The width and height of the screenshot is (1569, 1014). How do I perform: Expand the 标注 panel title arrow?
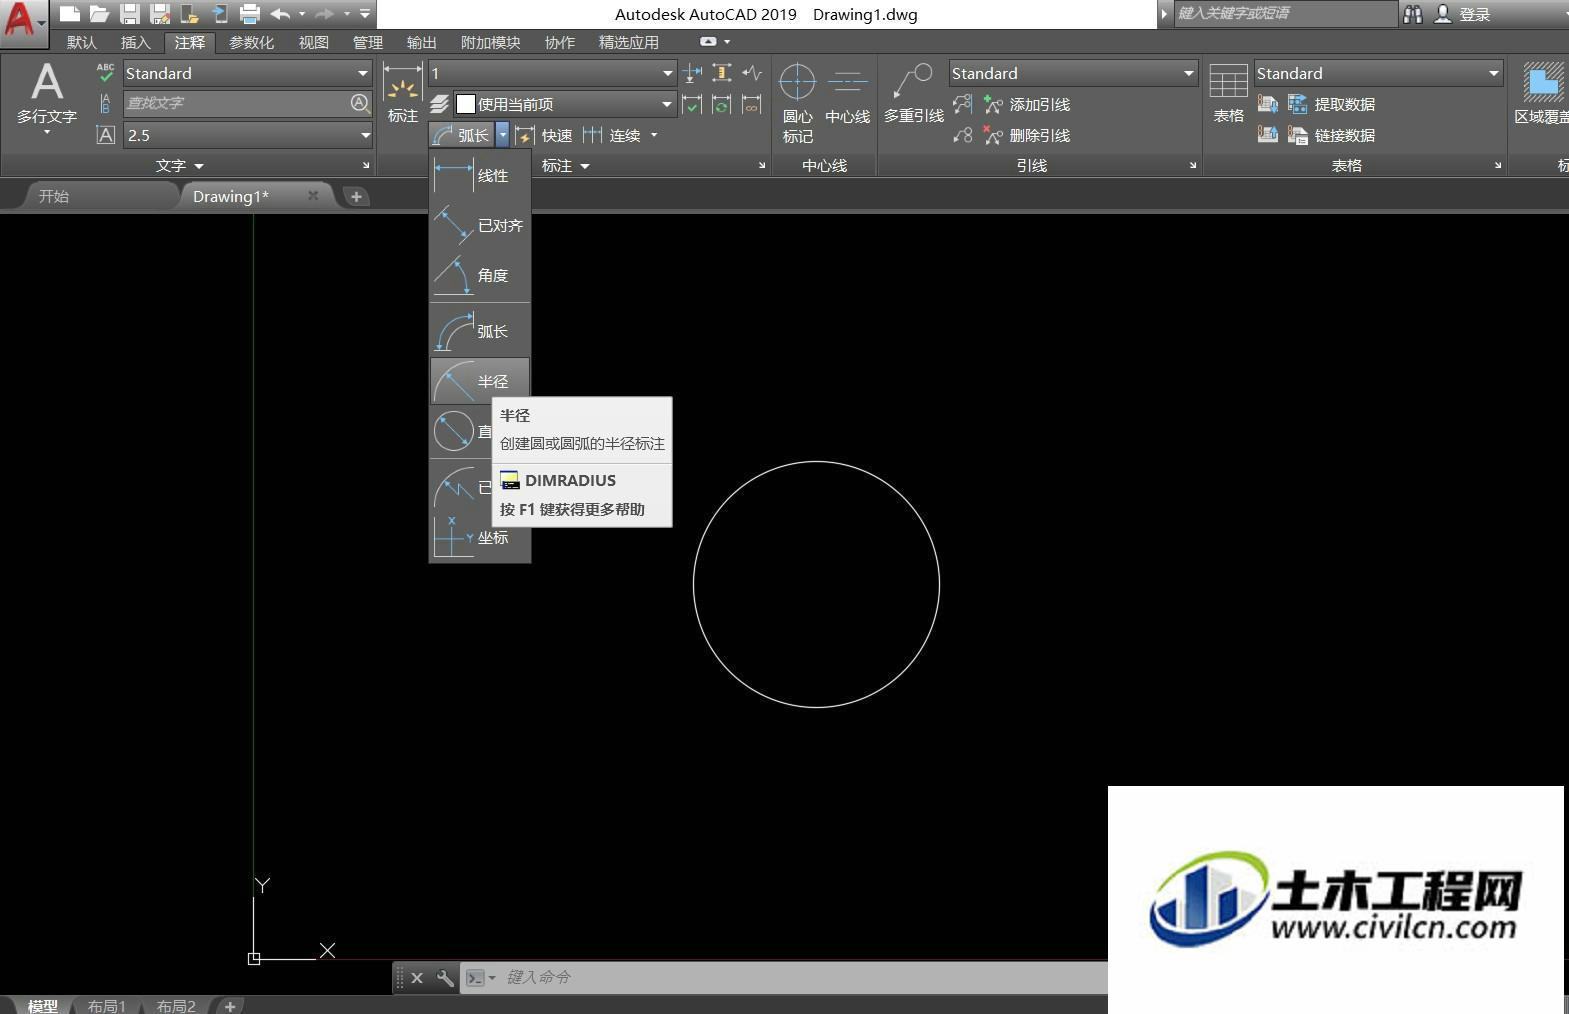click(x=585, y=166)
